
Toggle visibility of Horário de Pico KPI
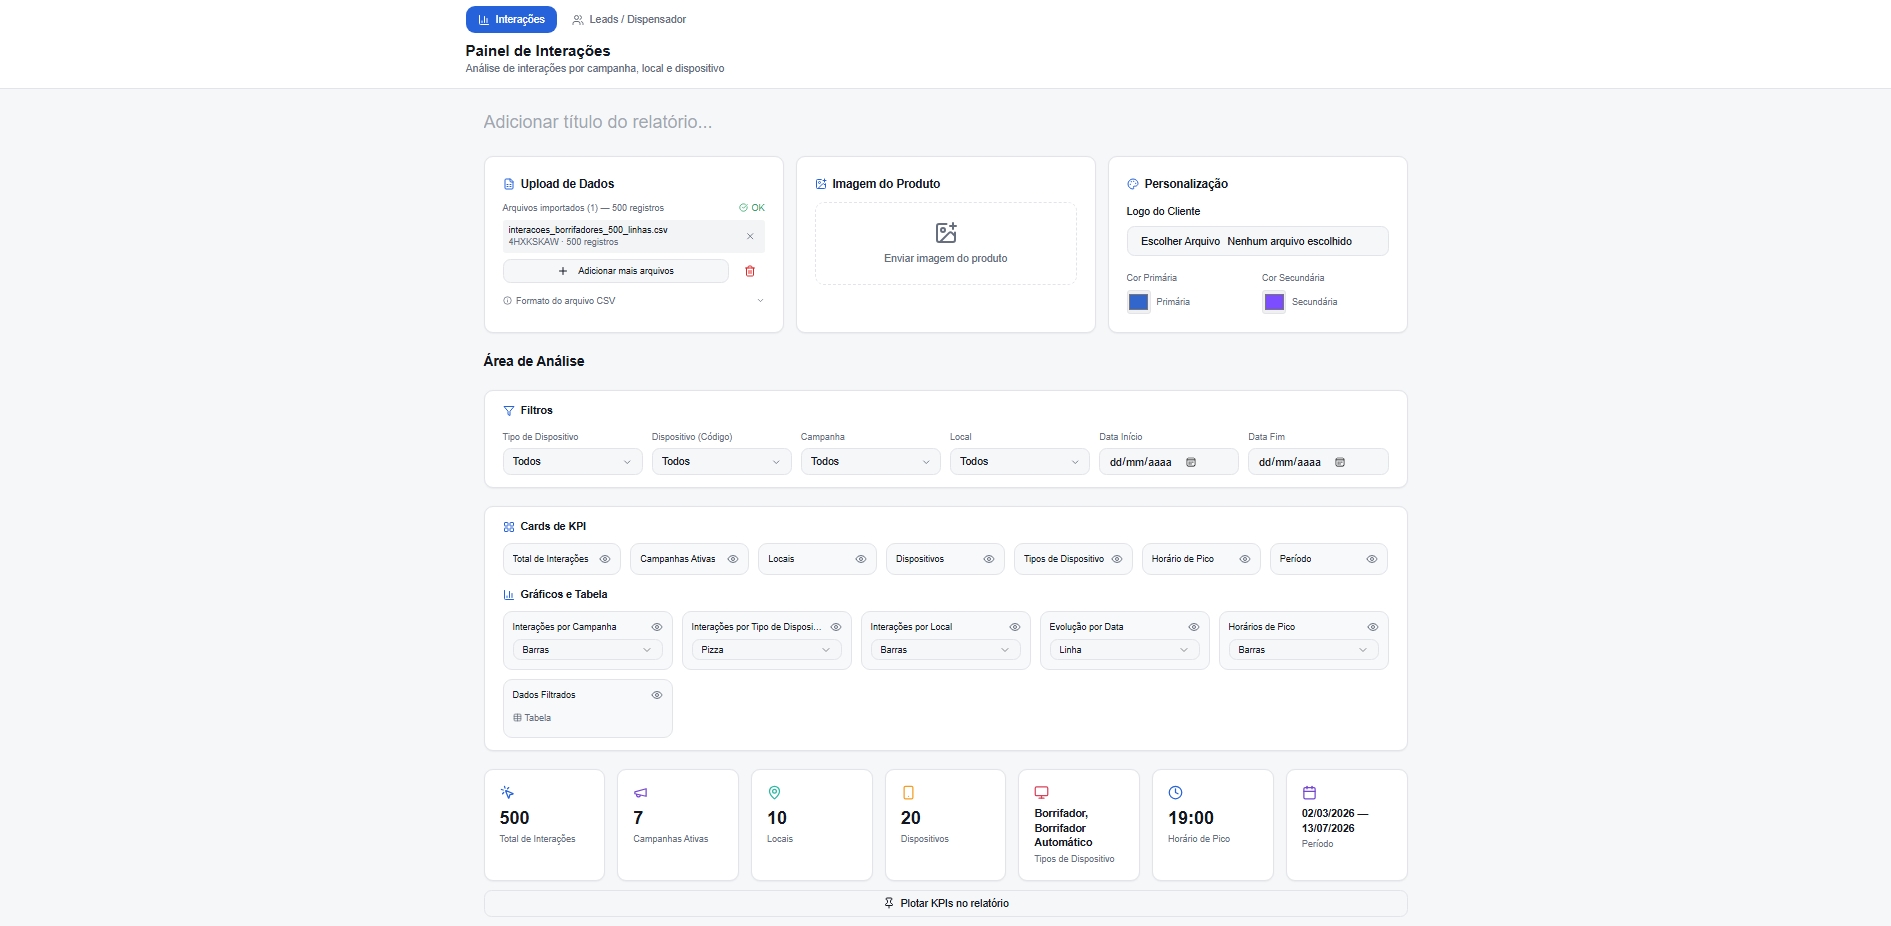[x=1245, y=559]
